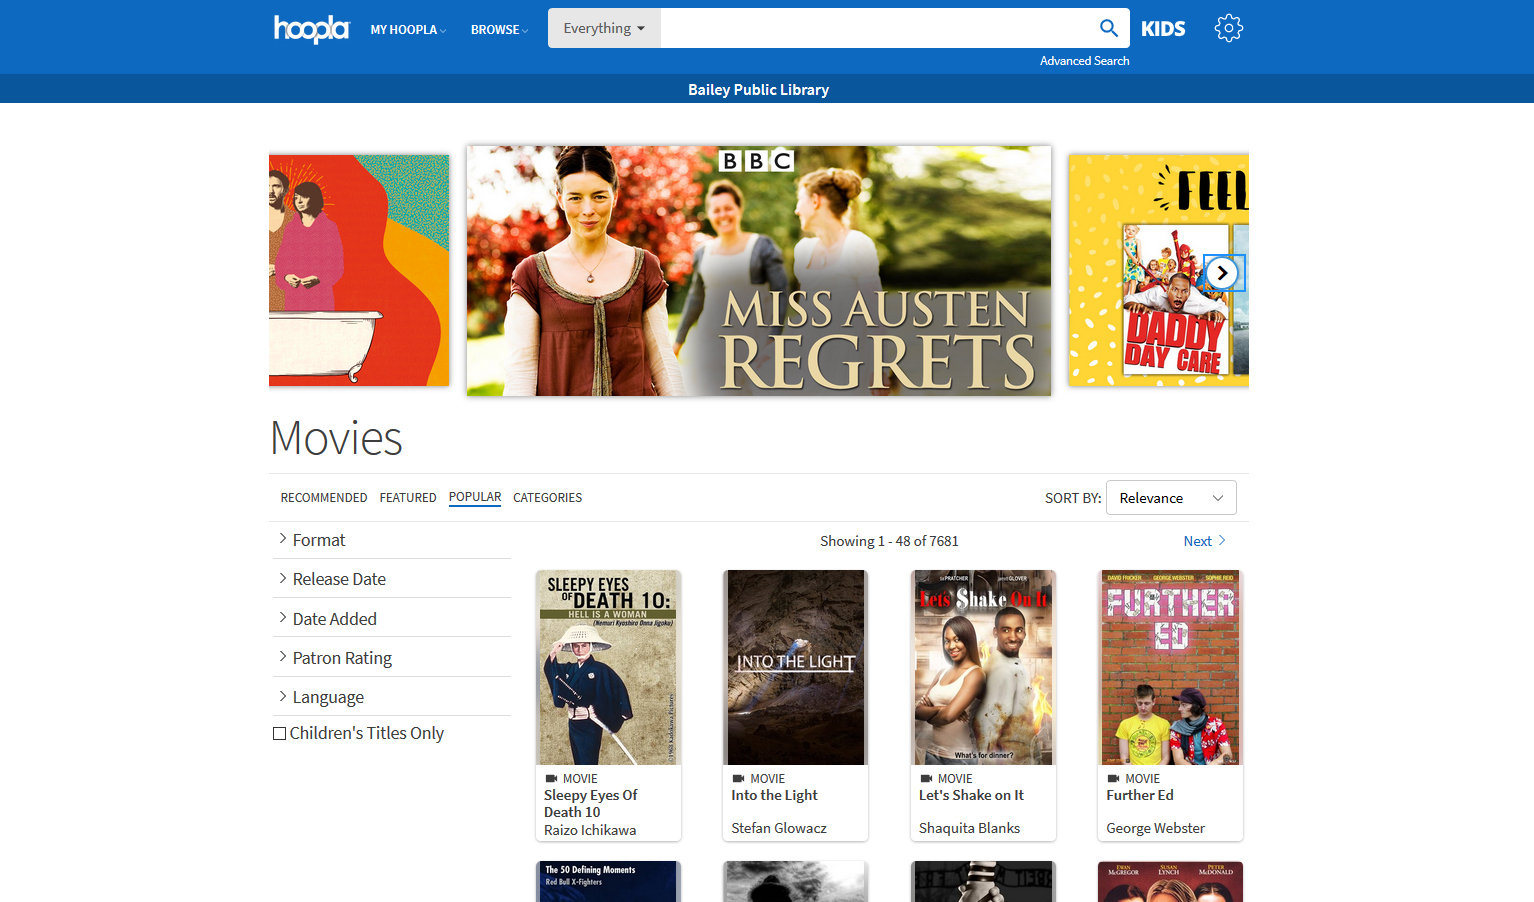Click the search magnifying glass icon
The width and height of the screenshot is (1534, 902).
pos(1108,28)
